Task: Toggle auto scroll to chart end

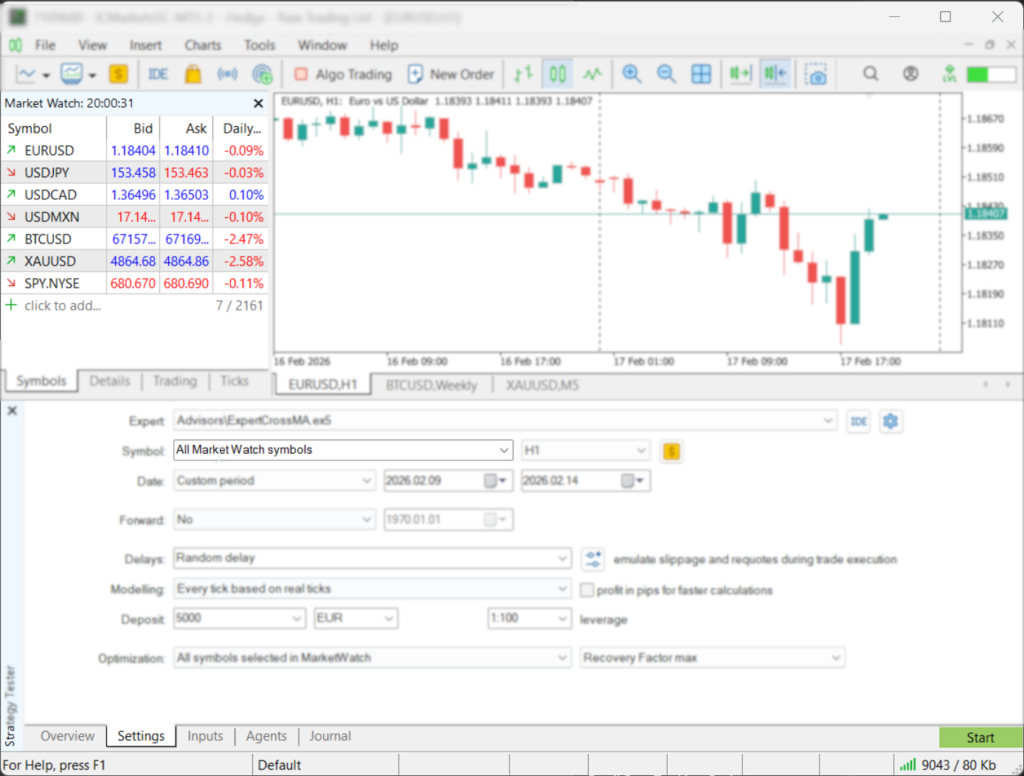Action: pos(741,73)
